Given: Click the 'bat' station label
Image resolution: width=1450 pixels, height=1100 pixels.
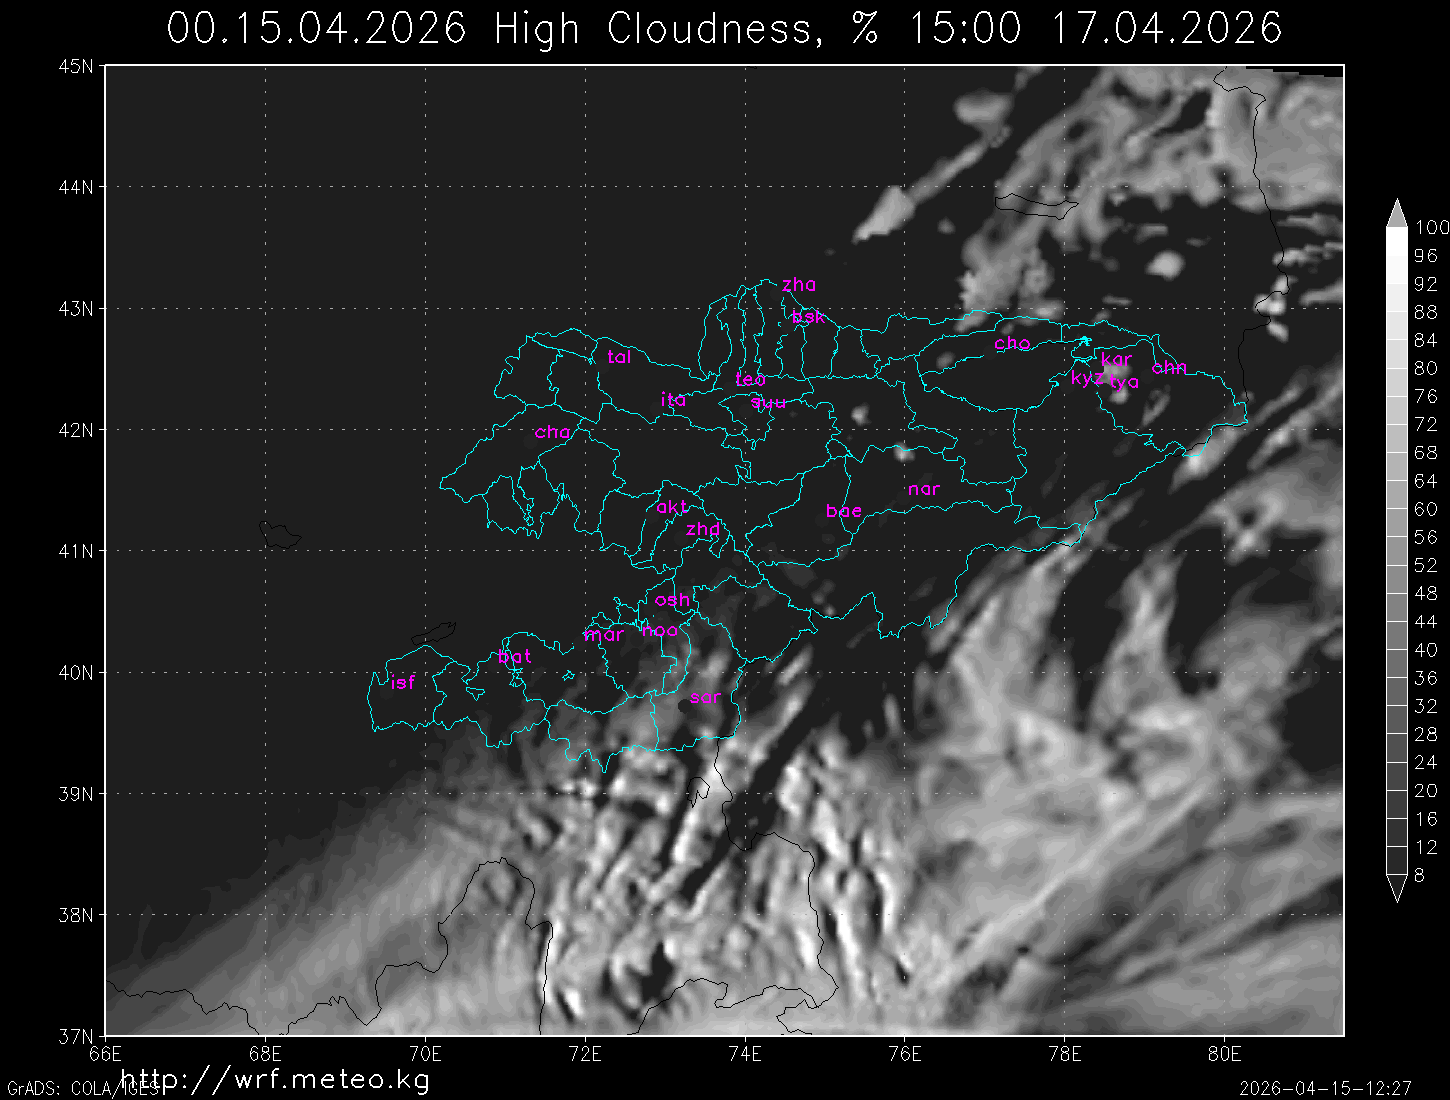Looking at the screenshot, I should click(x=514, y=657).
